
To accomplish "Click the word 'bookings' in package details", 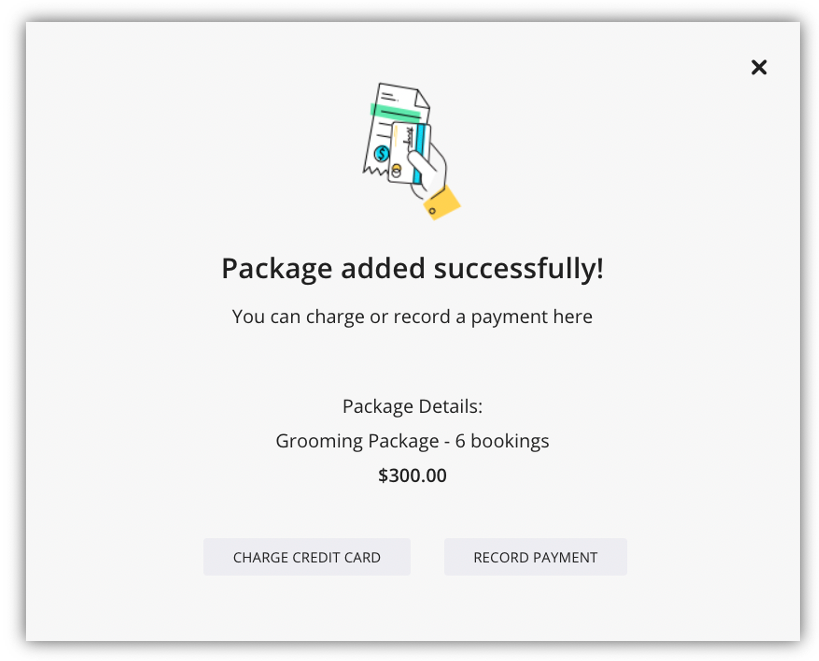I will pyautogui.click(x=510, y=441).
